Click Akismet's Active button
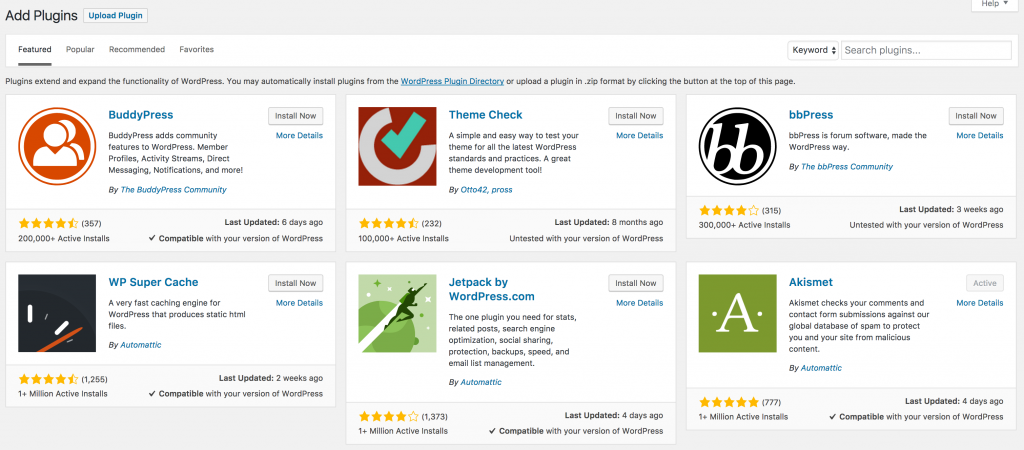The image size is (1024, 450). [x=985, y=283]
